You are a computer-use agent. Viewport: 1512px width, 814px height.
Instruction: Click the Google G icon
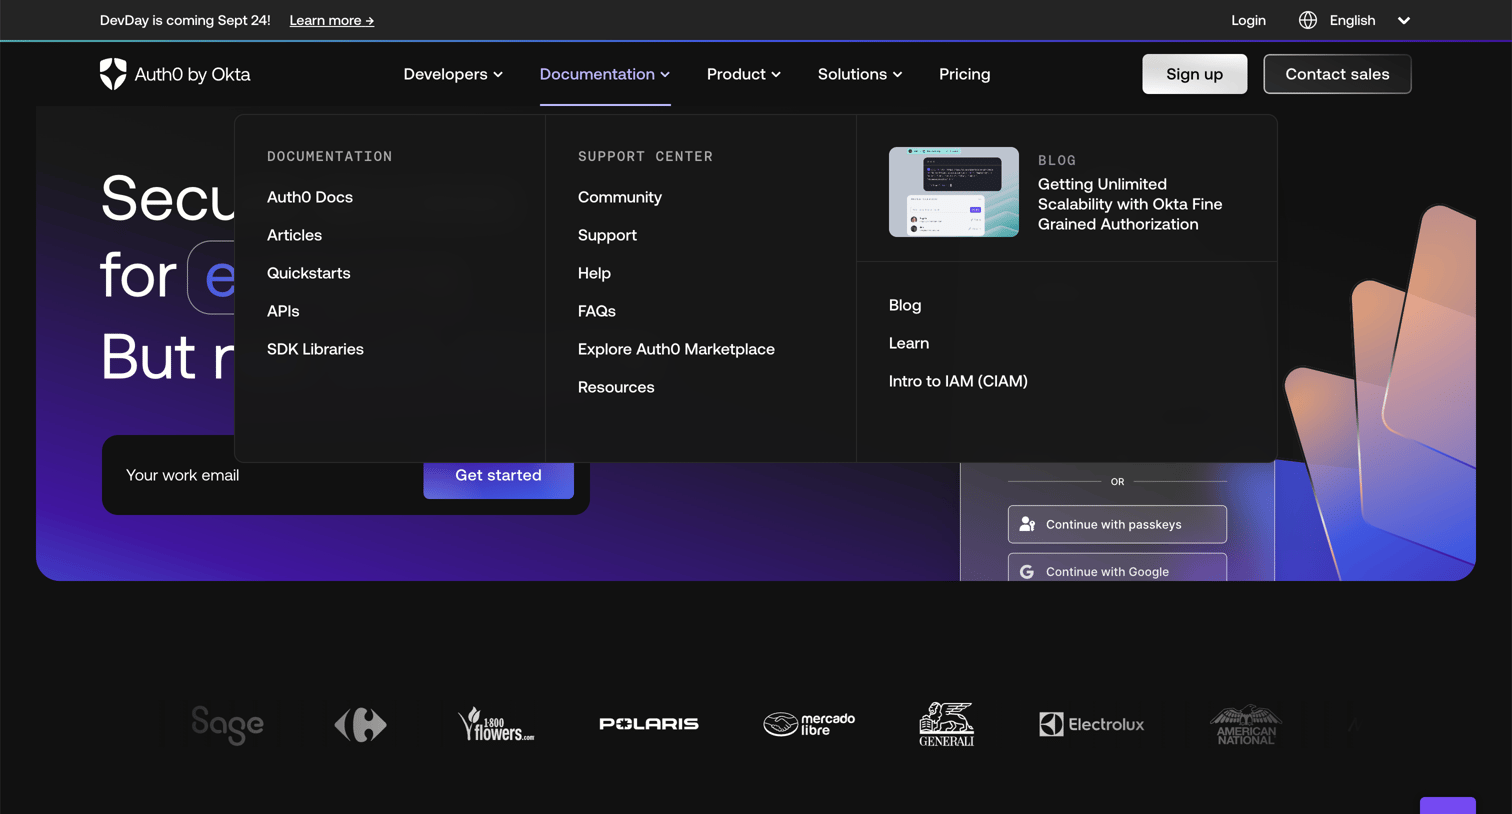1027,572
